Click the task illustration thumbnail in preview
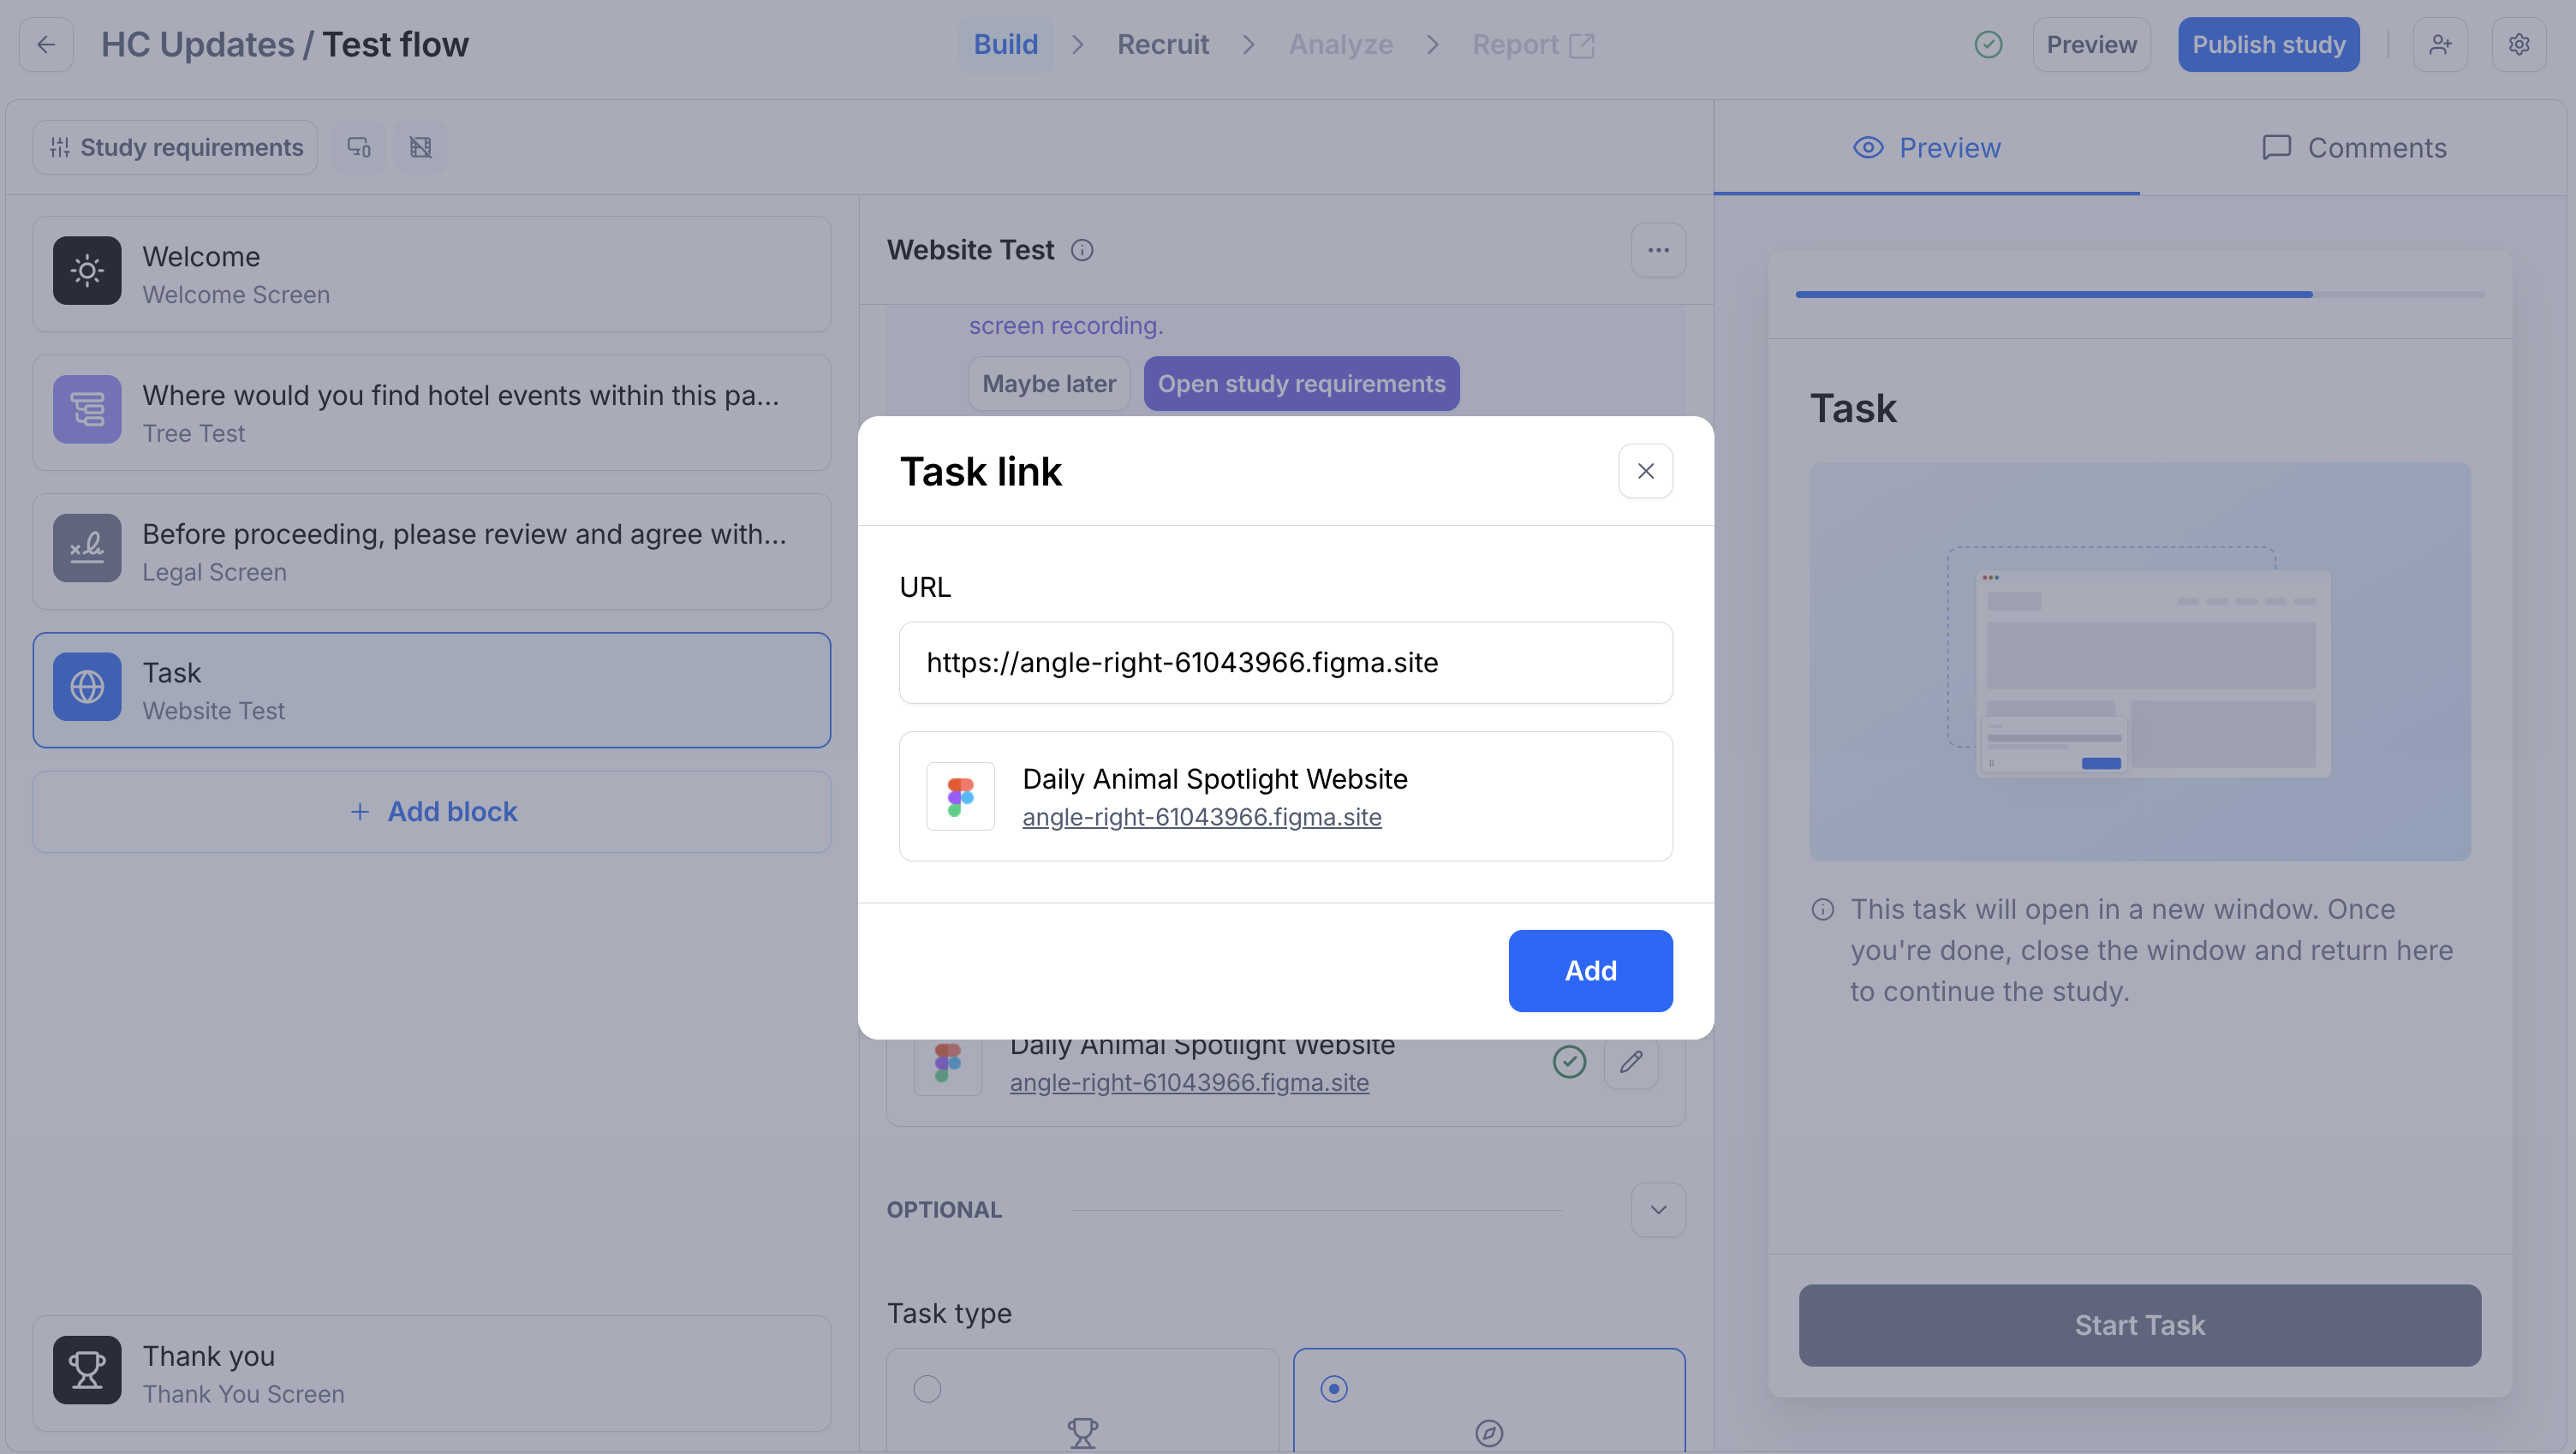The image size is (2576, 1454). [2139, 662]
